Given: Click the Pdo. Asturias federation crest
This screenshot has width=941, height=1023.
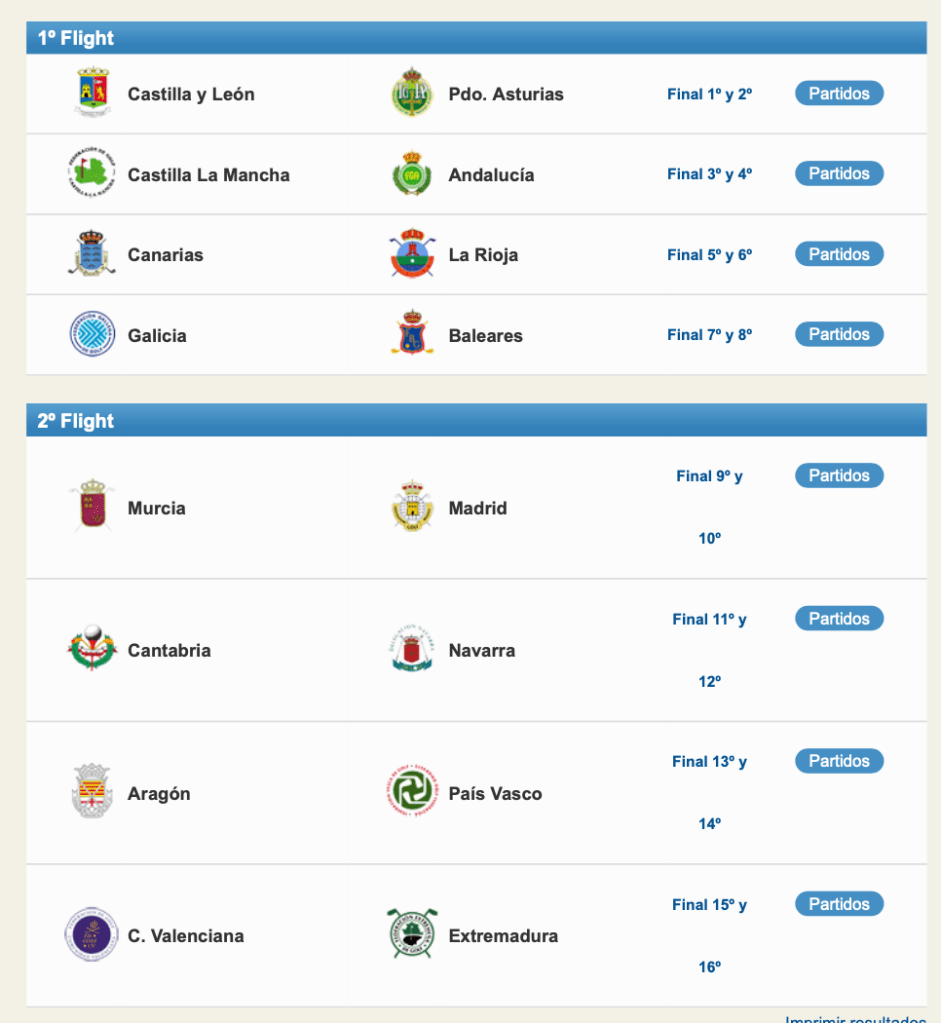Looking at the screenshot, I should coord(412,93).
